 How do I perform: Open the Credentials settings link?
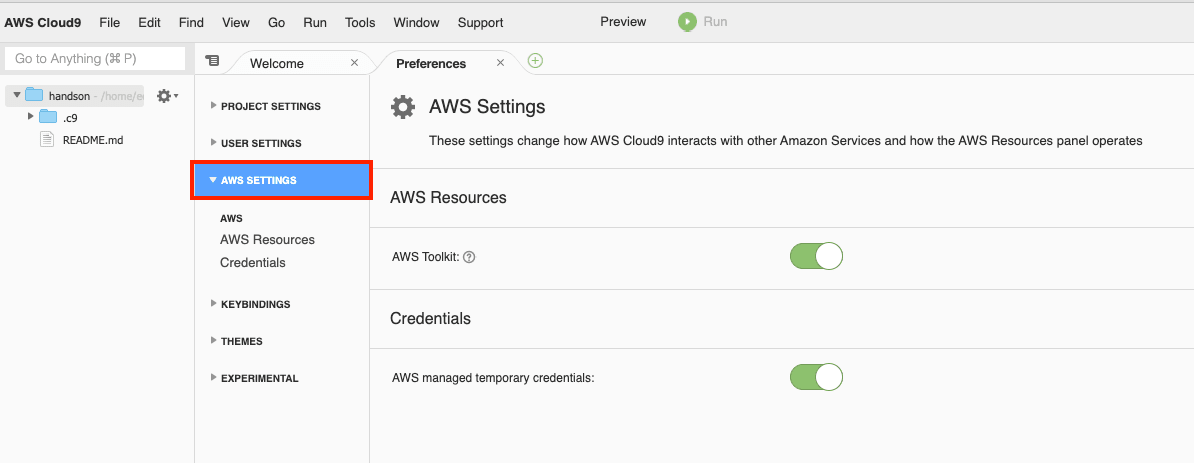point(253,263)
